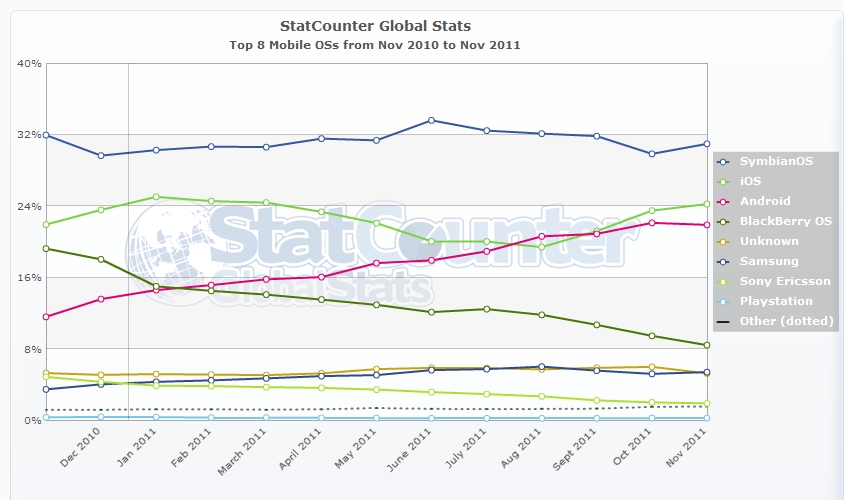Click the StatCounter Global Stats chart title
The image size is (854, 500).
(x=375, y=26)
